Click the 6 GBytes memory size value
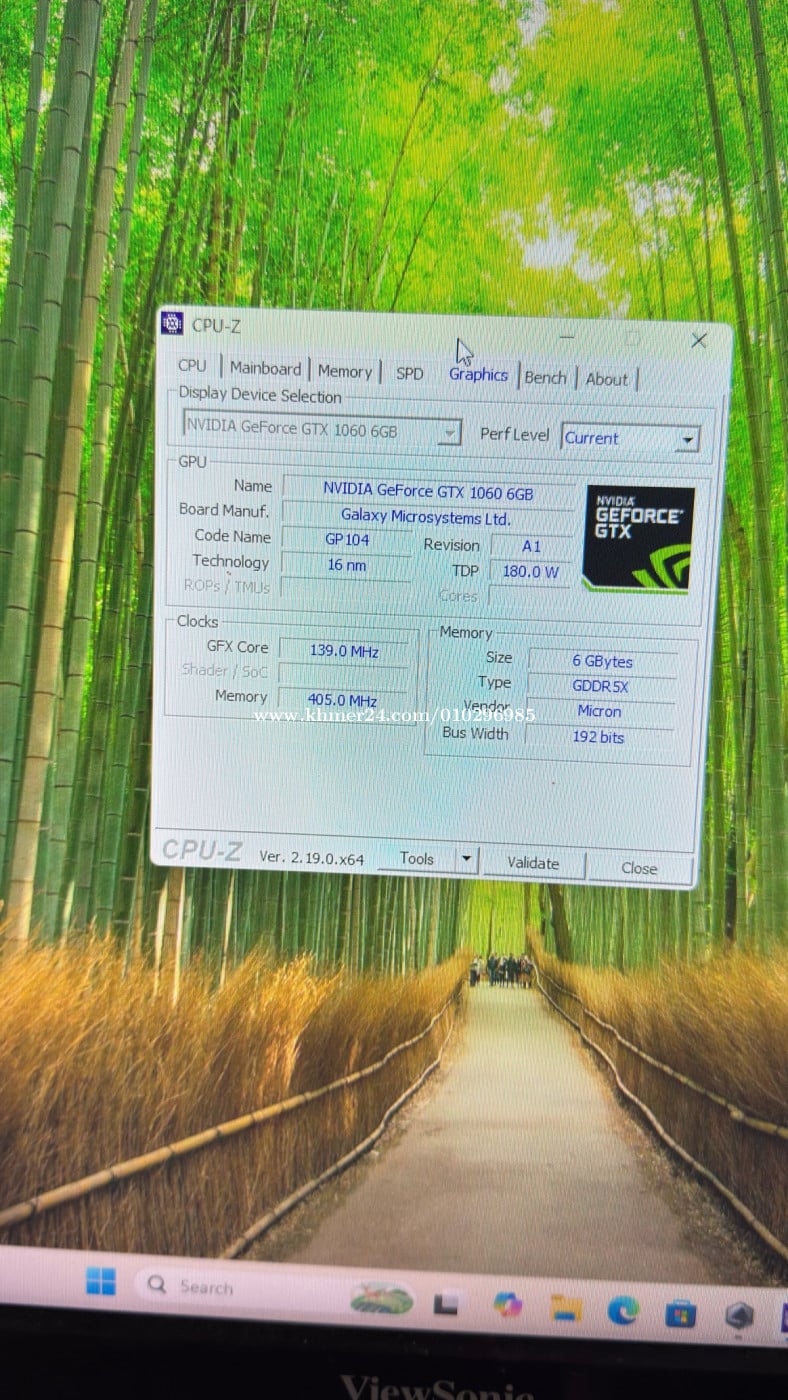This screenshot has width=788, height=1400. (602, 661)
